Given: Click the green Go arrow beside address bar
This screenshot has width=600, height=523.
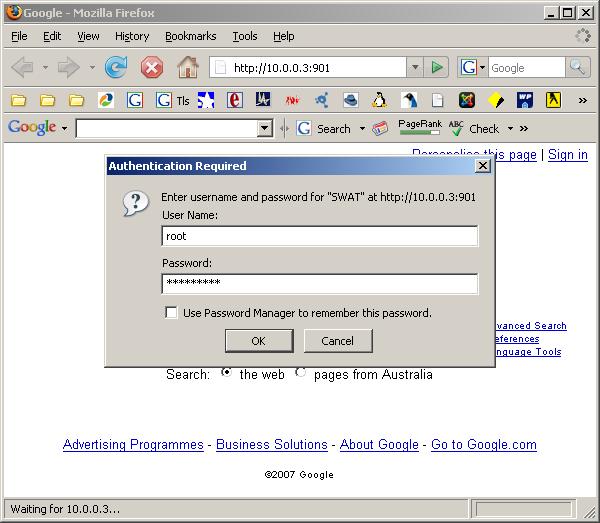Looking at the screenshot, I should (437, 67).
